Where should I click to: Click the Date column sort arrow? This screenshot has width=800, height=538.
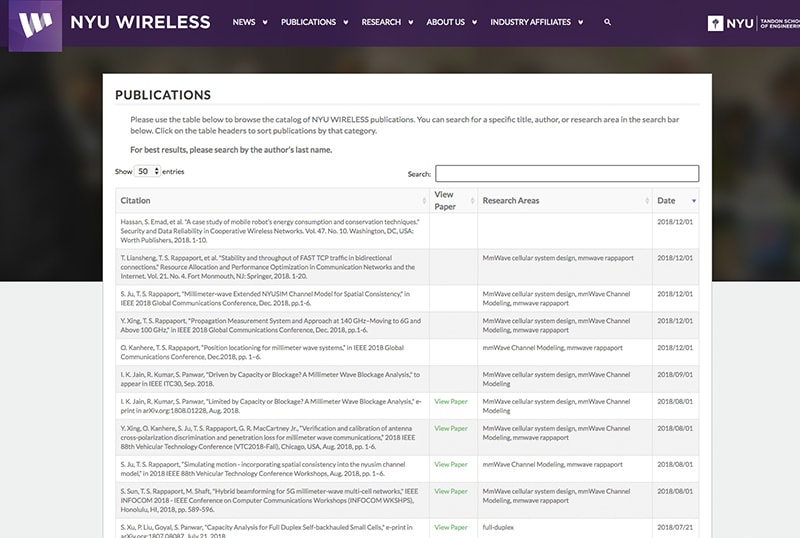(694, 201)
